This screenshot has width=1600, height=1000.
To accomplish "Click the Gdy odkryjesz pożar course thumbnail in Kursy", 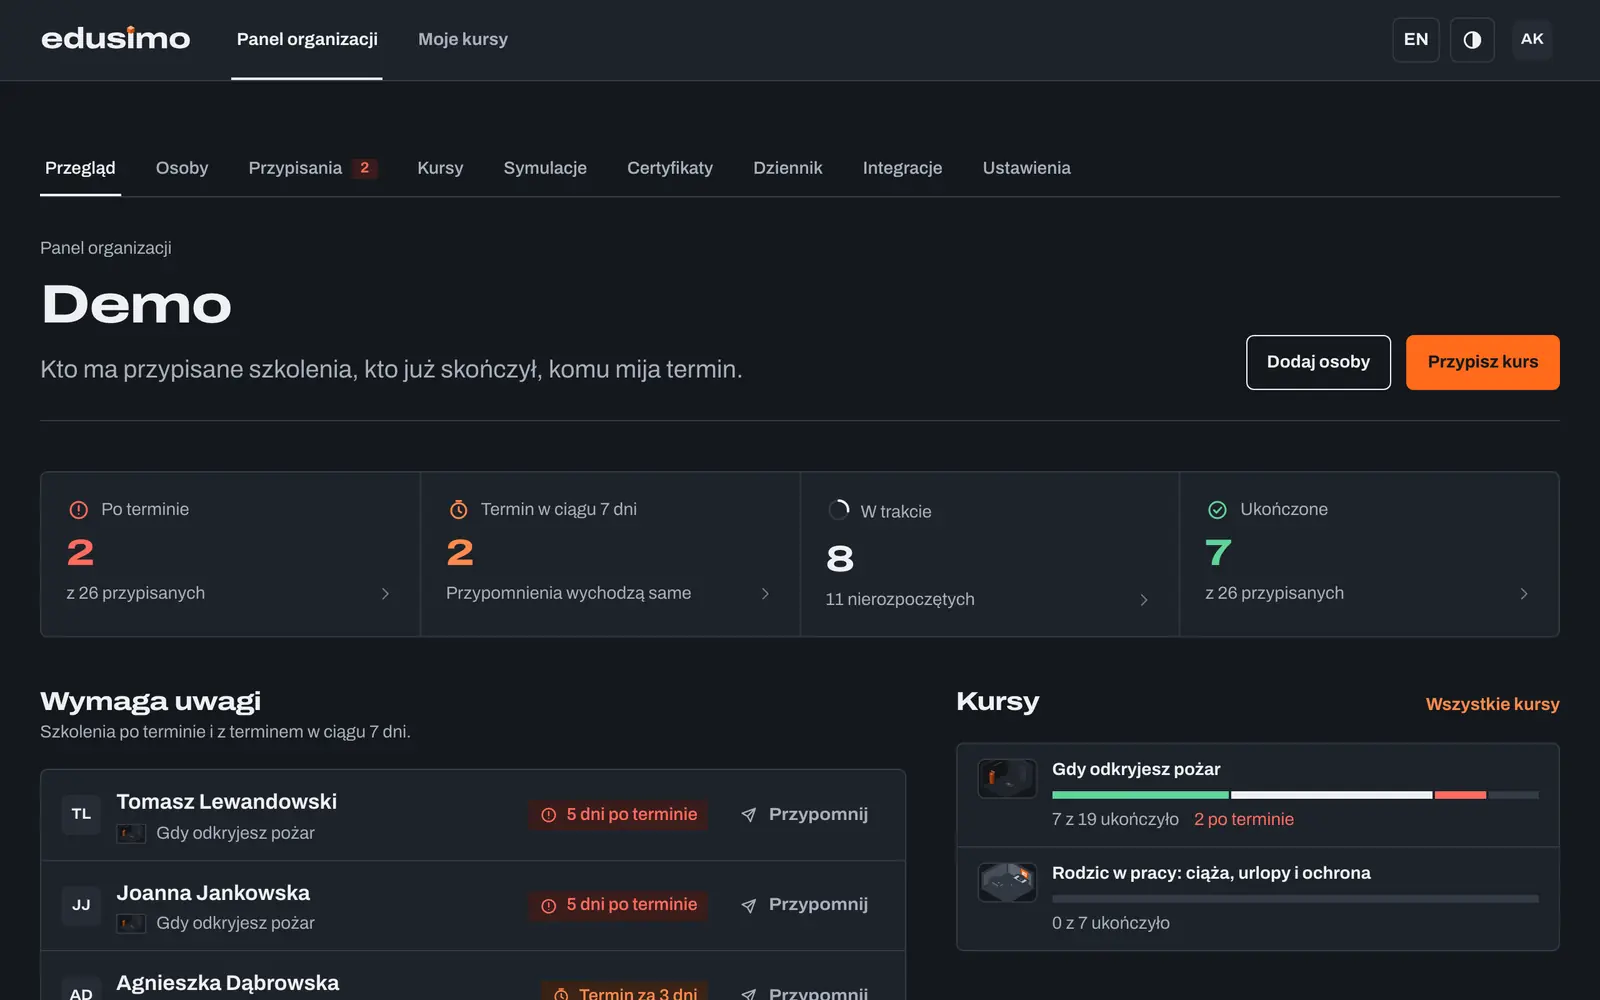I will tap(1007, 778).
